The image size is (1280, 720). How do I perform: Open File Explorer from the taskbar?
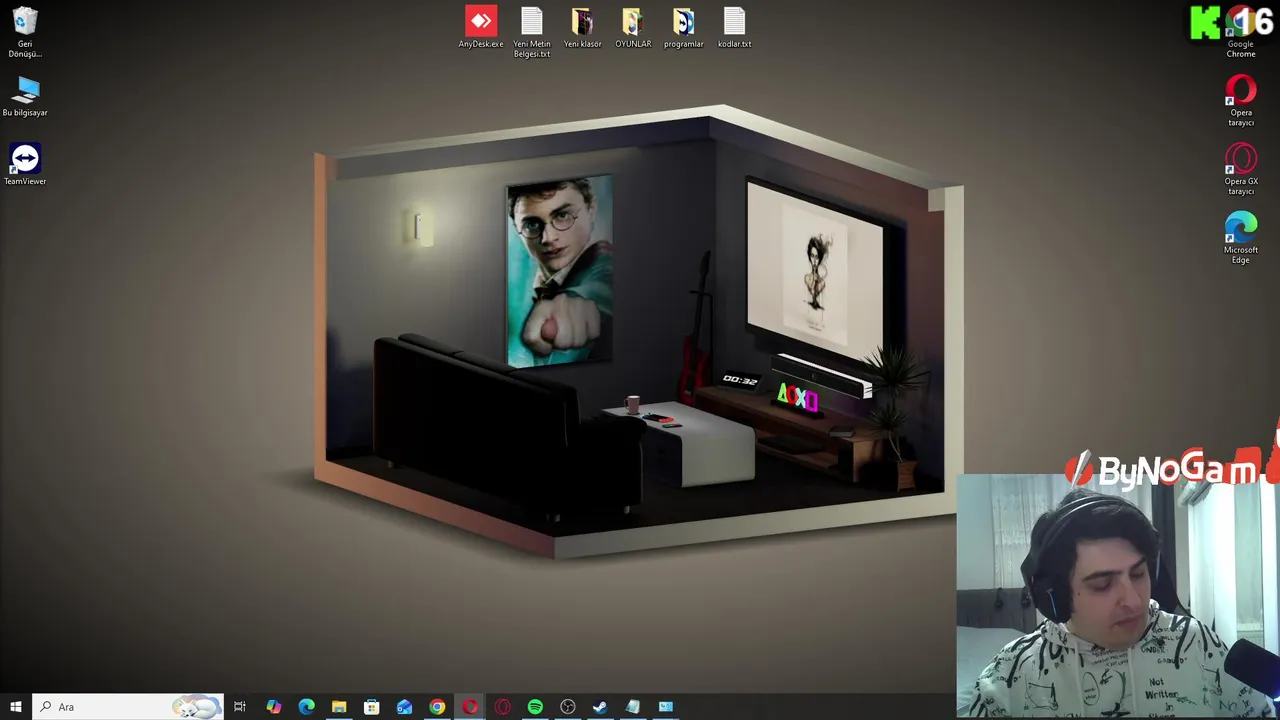[339, 707]
